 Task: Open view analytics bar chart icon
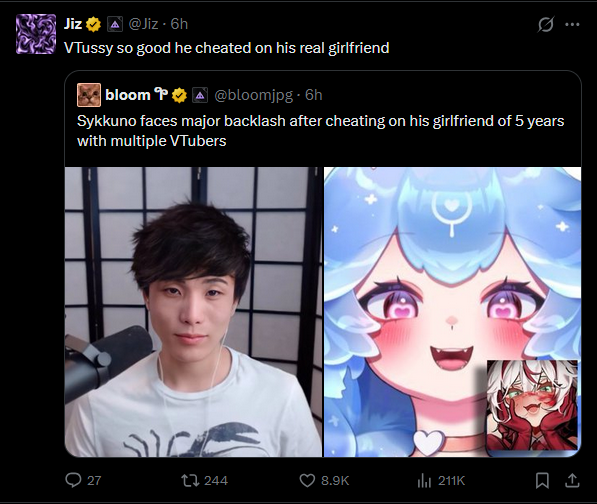pyautogui.click(x=424, y=480)
